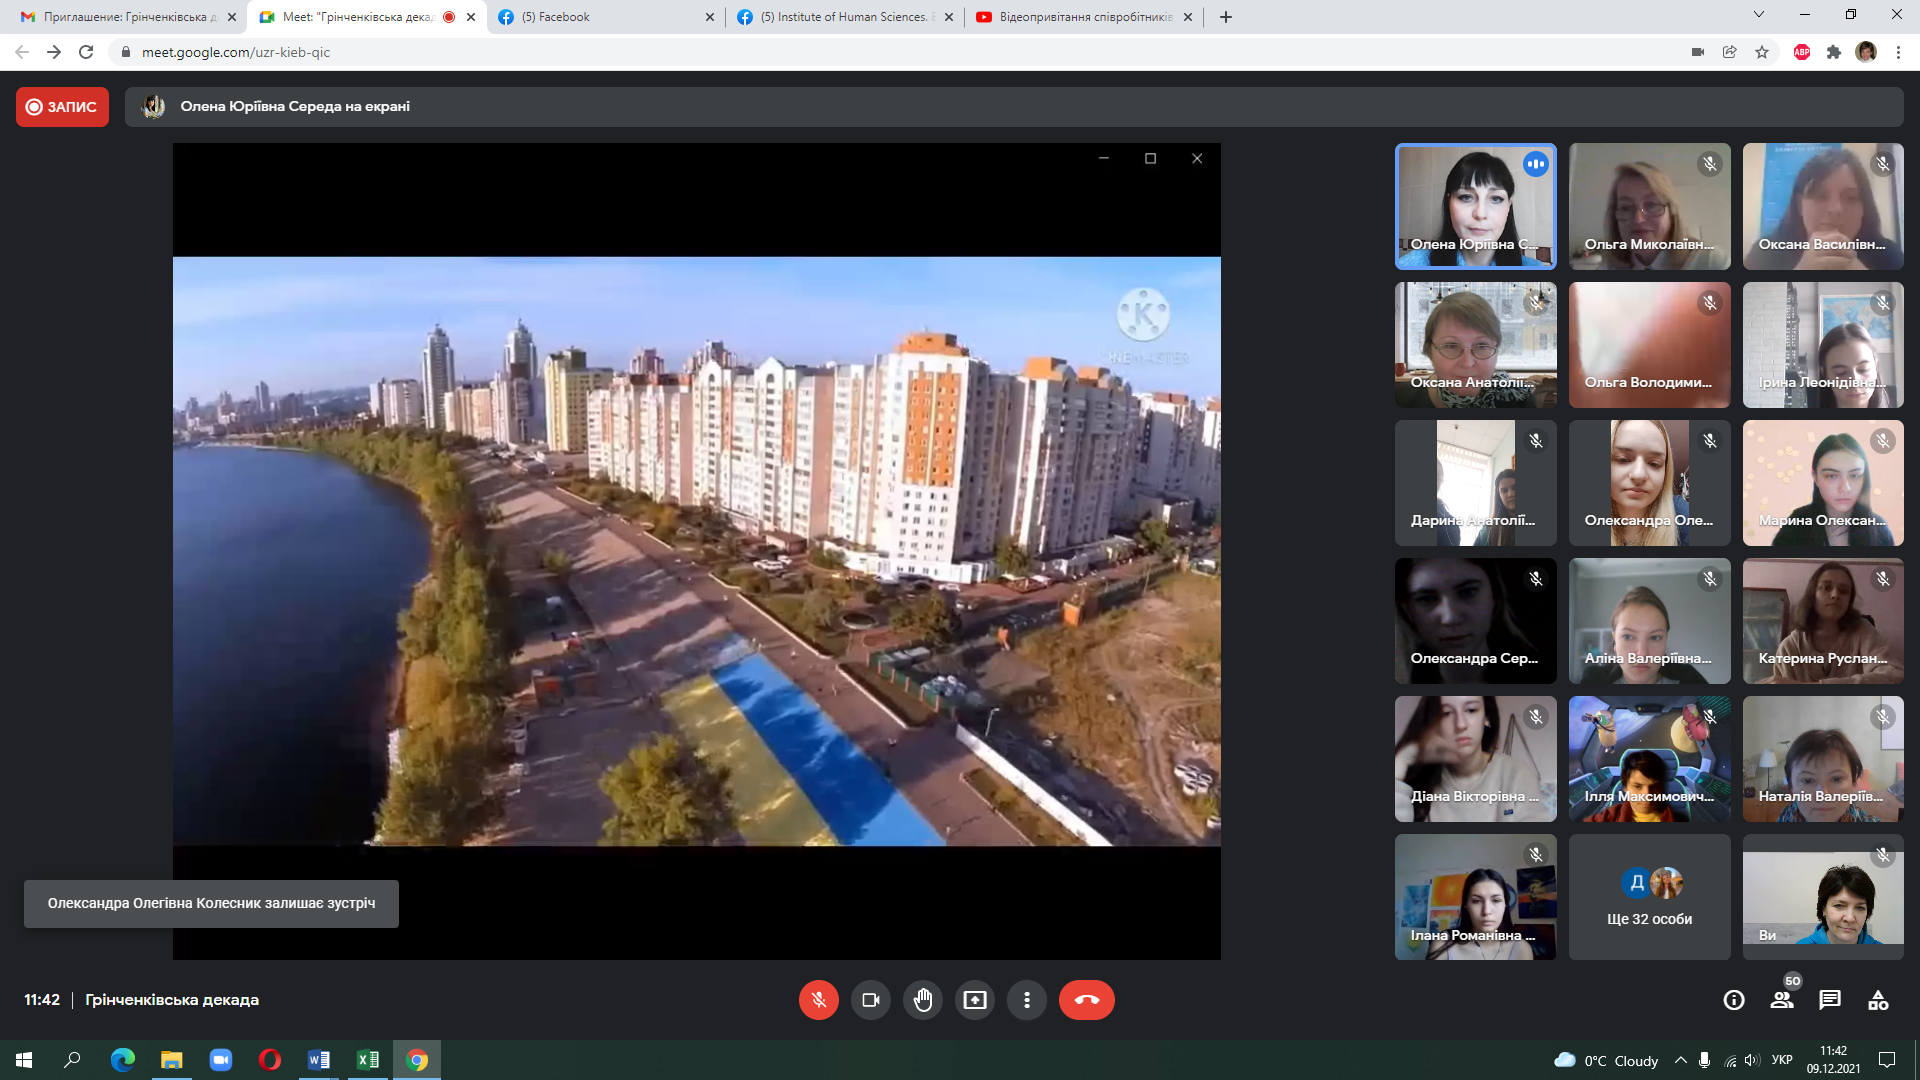This screenshot has width=1920, height=1080.
Task: Click the ЗАПИС recording indicator
Action: tap(62, 107)
